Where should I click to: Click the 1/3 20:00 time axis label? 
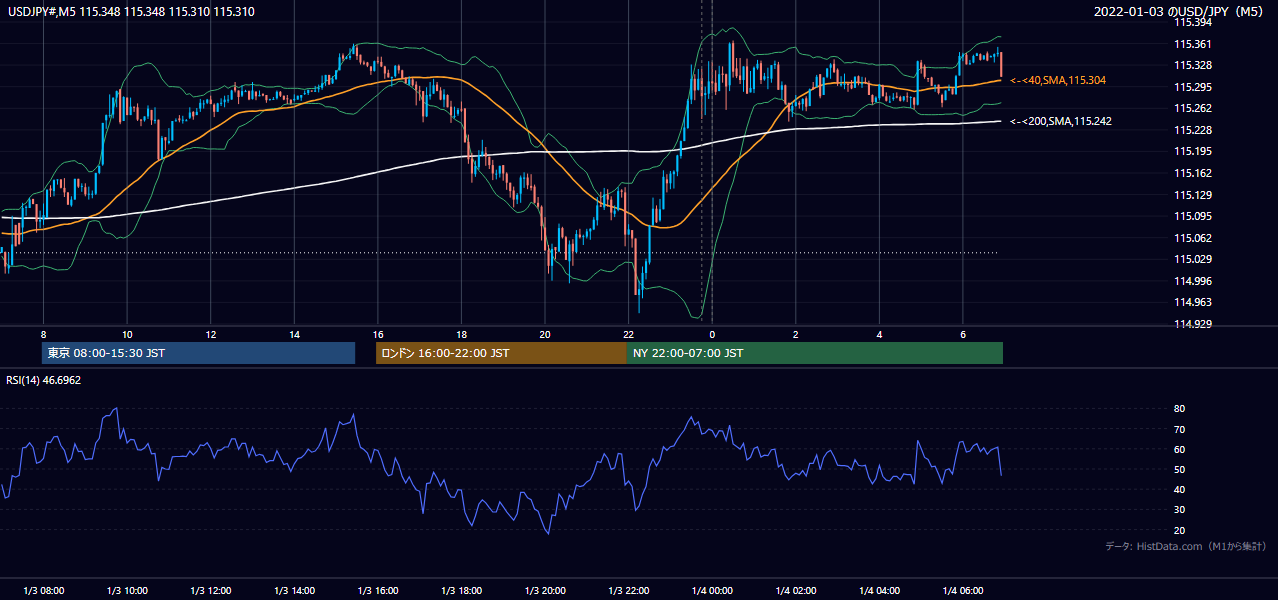click(545, 590)
